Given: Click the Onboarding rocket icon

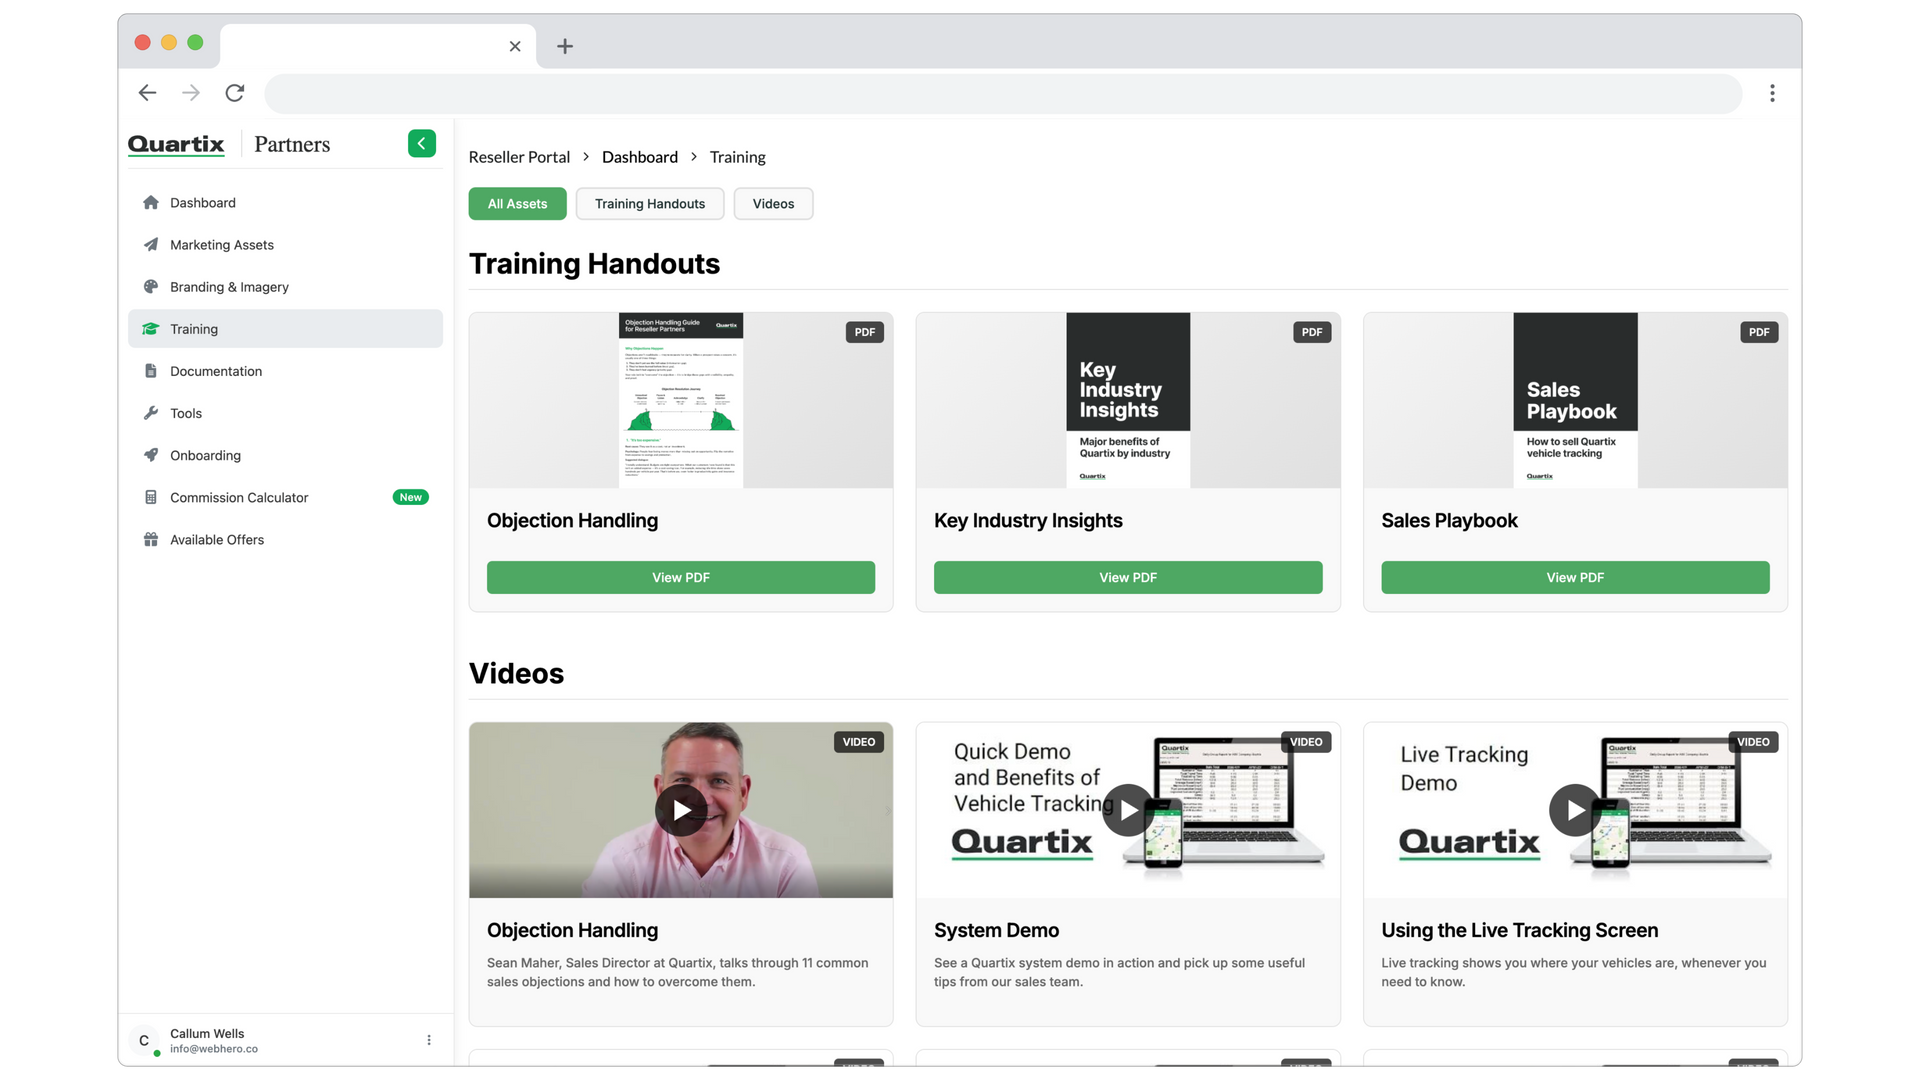Looking at the screenshot, I should pos(151,455).
